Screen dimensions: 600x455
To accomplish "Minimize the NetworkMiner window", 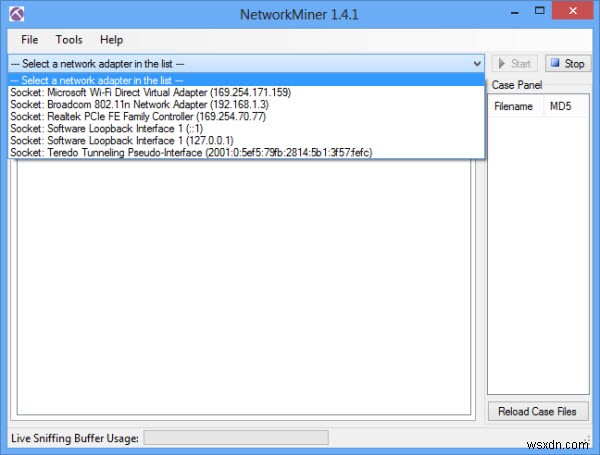I will [515, 13].
